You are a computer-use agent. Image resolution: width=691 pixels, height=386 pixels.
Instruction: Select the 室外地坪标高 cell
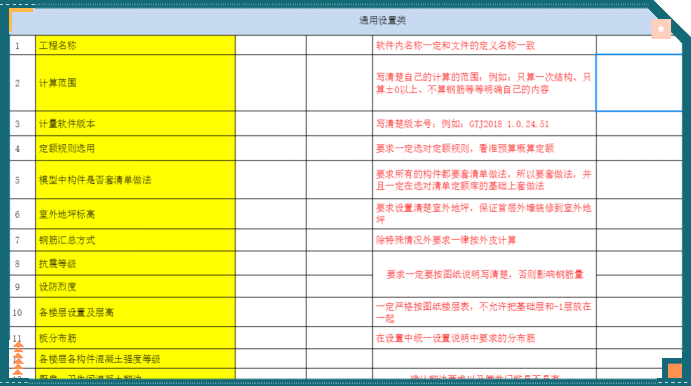coord(135,214)
